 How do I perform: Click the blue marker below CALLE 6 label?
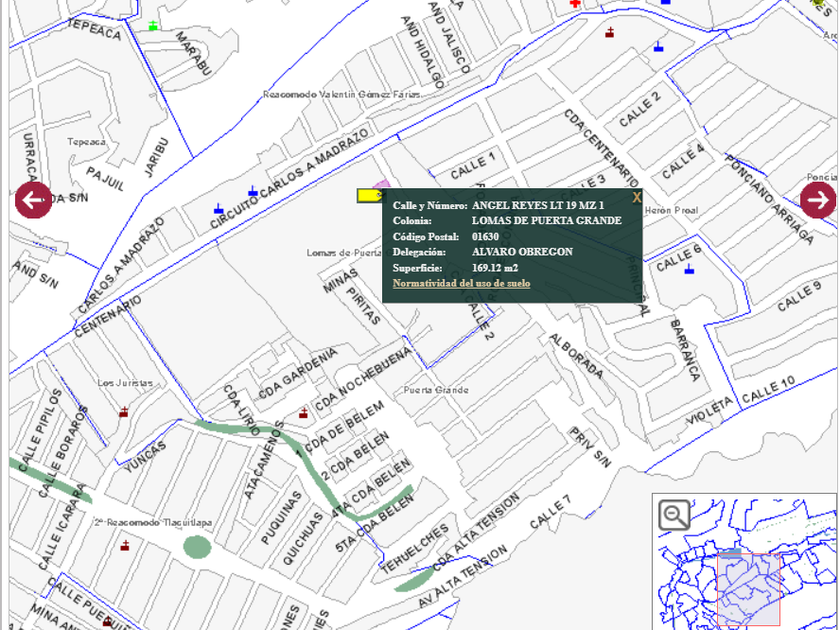[x=689, y=269]
